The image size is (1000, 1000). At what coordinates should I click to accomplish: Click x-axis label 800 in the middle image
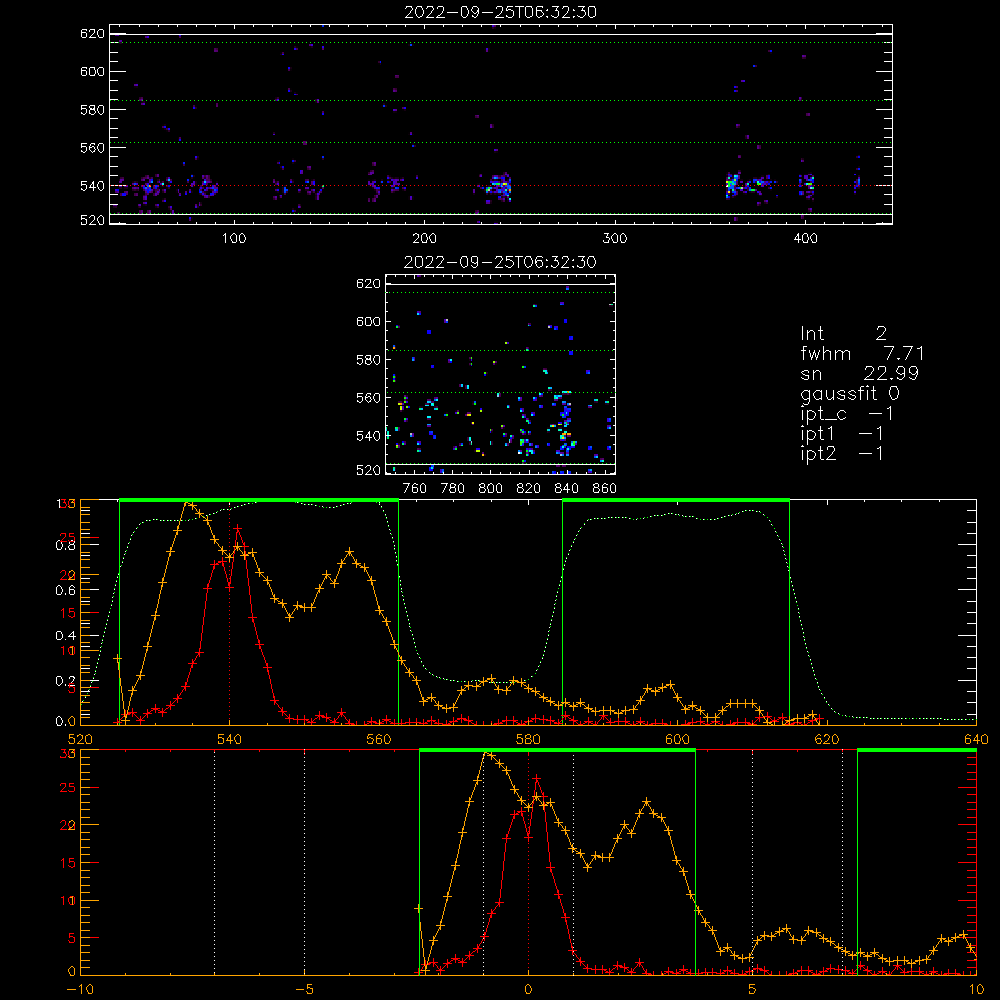point(490,489)
